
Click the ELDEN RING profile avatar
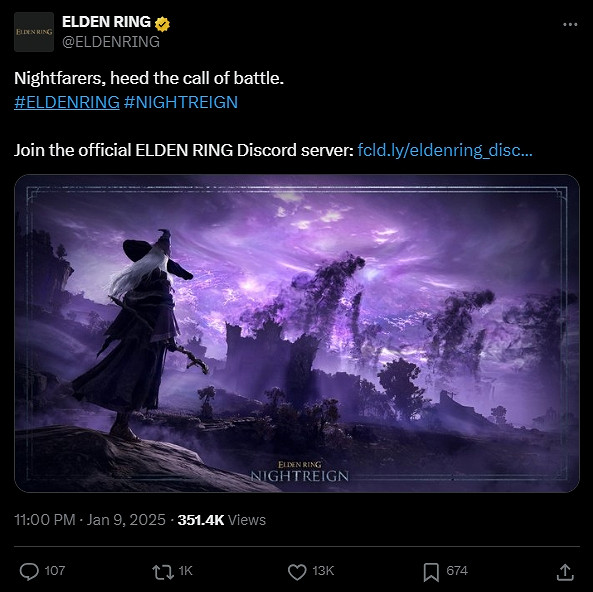[34, 32]
